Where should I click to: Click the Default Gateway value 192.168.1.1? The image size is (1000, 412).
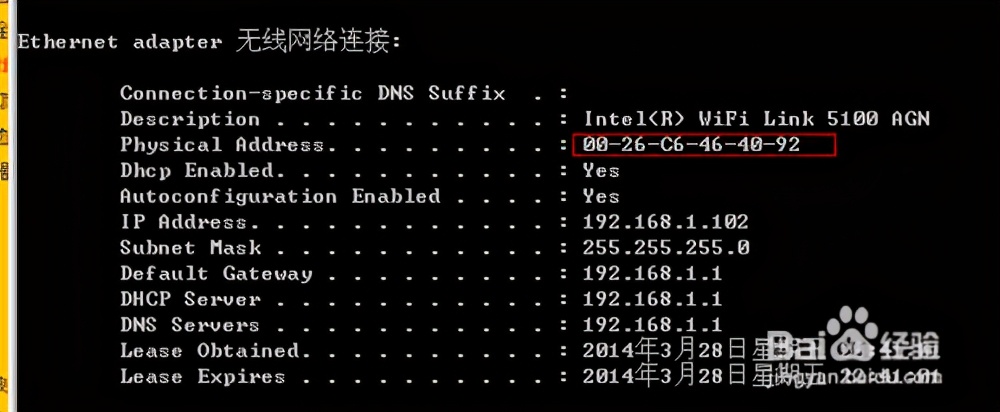tap(653, 274)
